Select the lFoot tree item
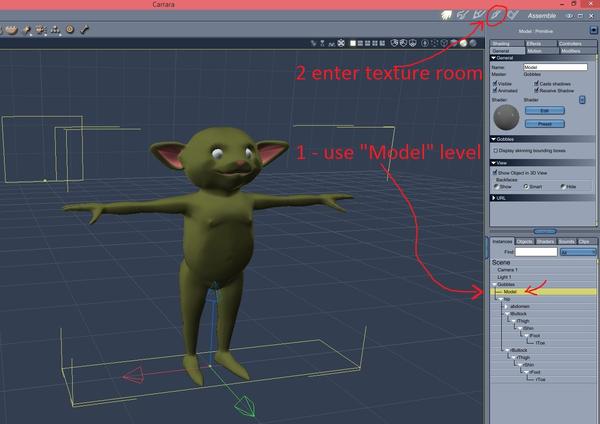This screenshot has width=600, height=424. (x=534, y=336)
